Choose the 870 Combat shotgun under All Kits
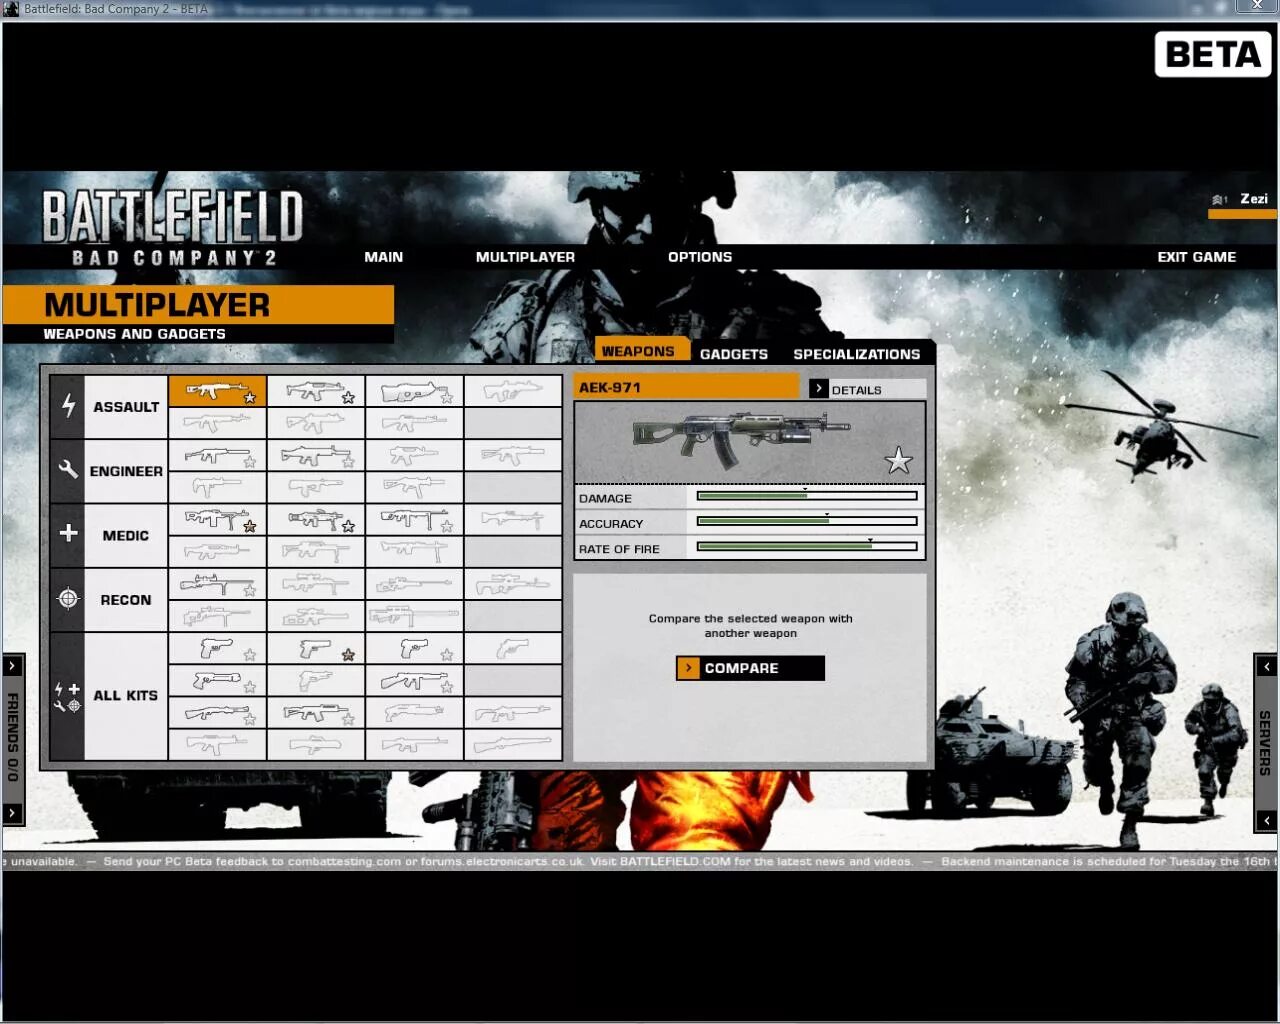This screenshot has height=1024, width=1280. [217, 713]
